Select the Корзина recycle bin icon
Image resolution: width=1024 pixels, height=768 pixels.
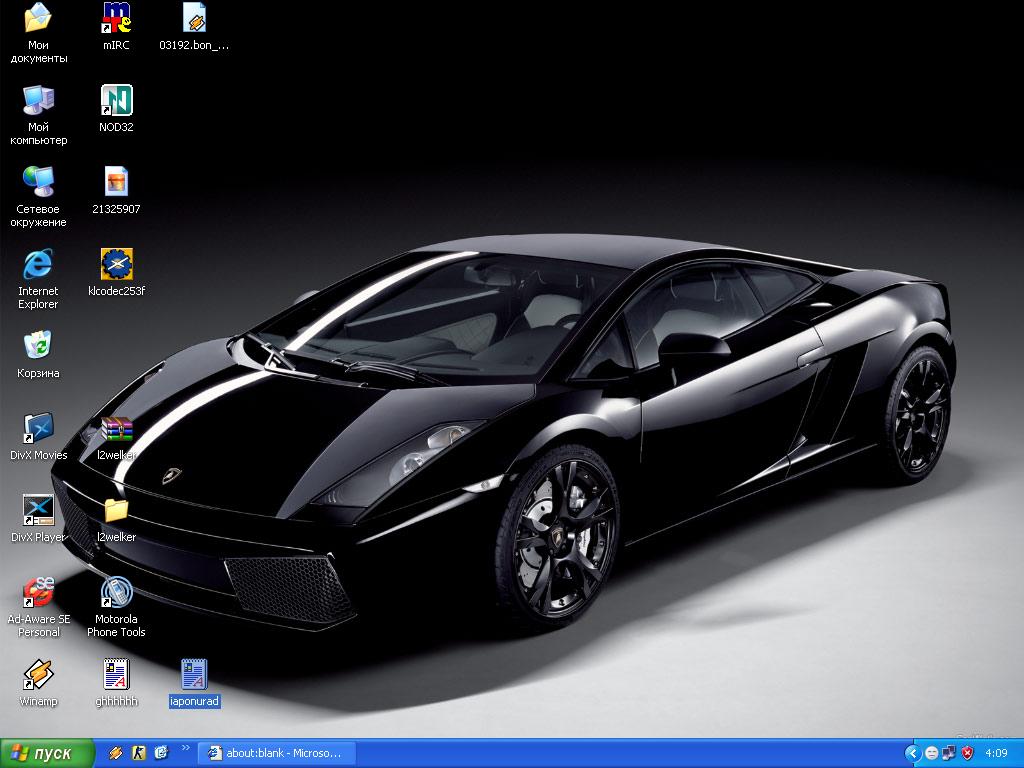click(38, 347)
